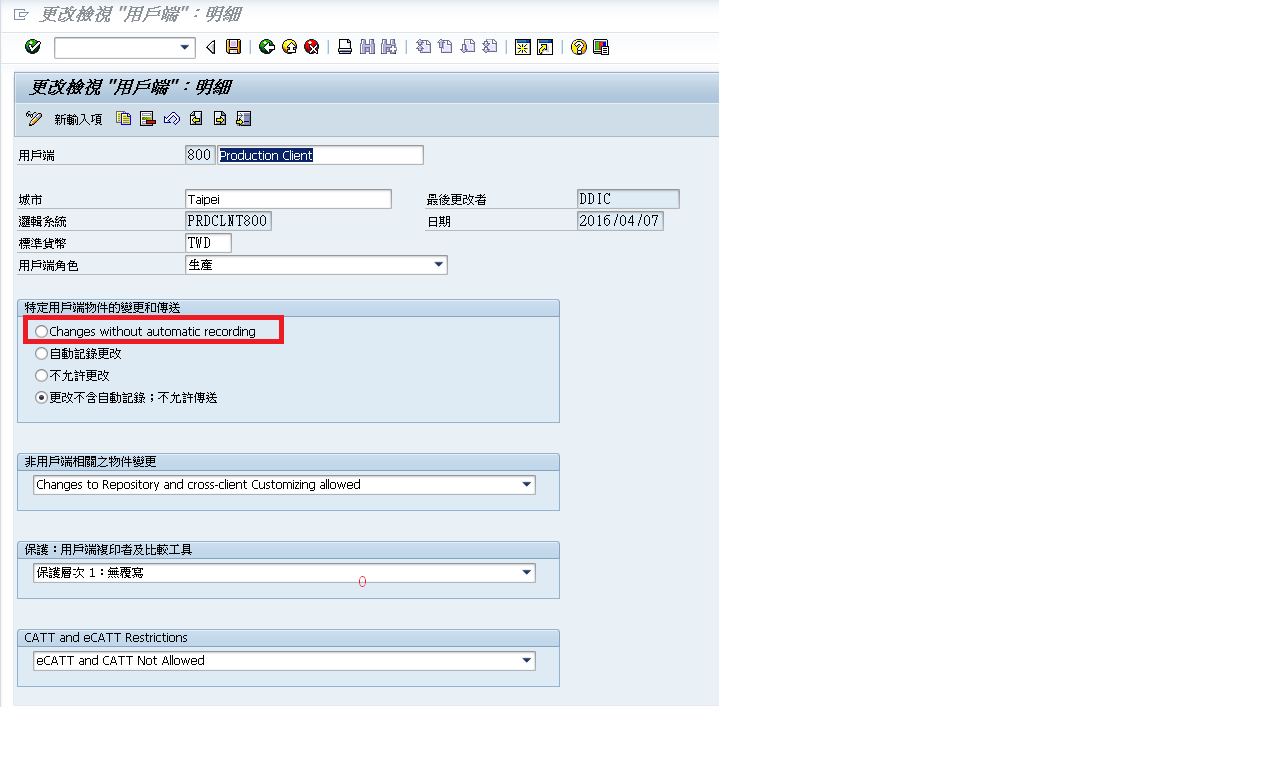Screen dimensions: 1280x760
Task: Select the '自動記錄更改' radio button
Action: [41, 353]
